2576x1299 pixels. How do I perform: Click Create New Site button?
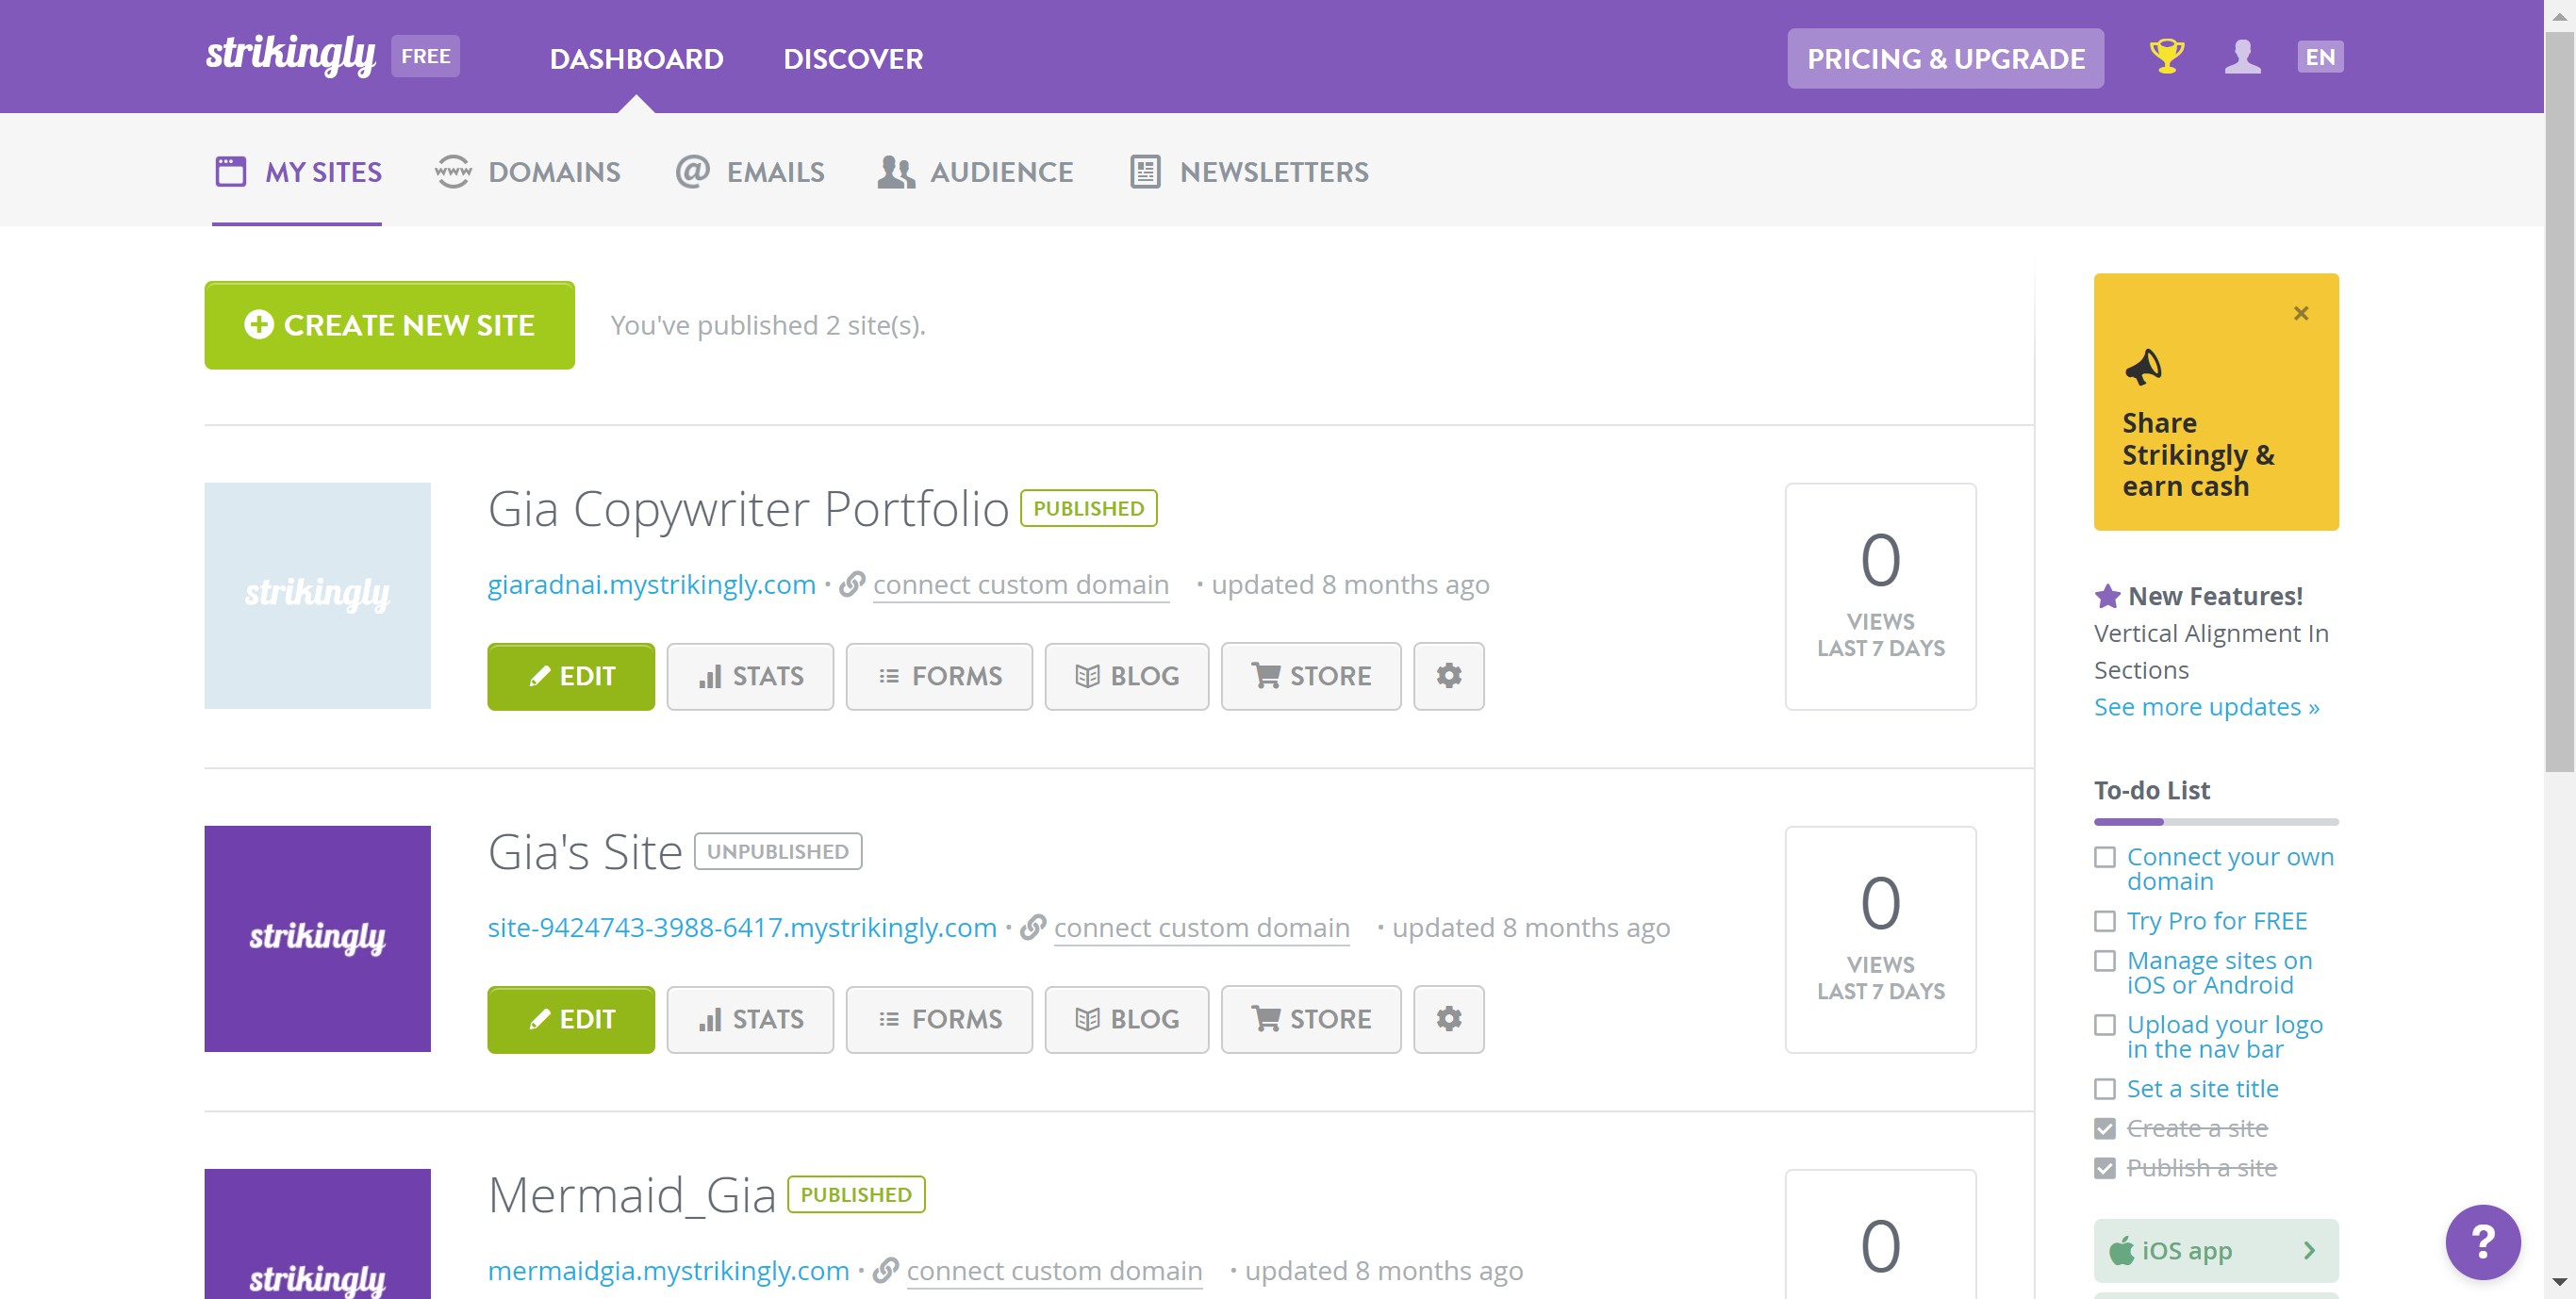coord(389,325)
